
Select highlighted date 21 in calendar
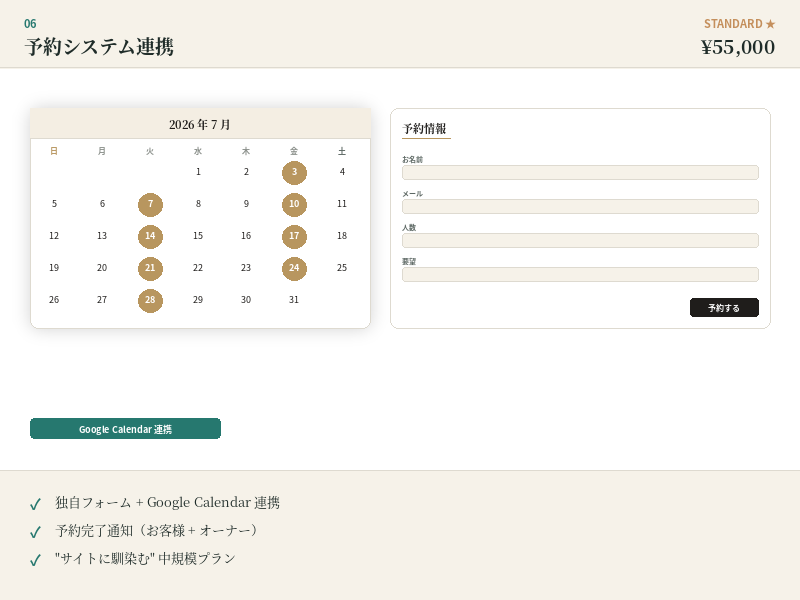click(x=151, y=268)
